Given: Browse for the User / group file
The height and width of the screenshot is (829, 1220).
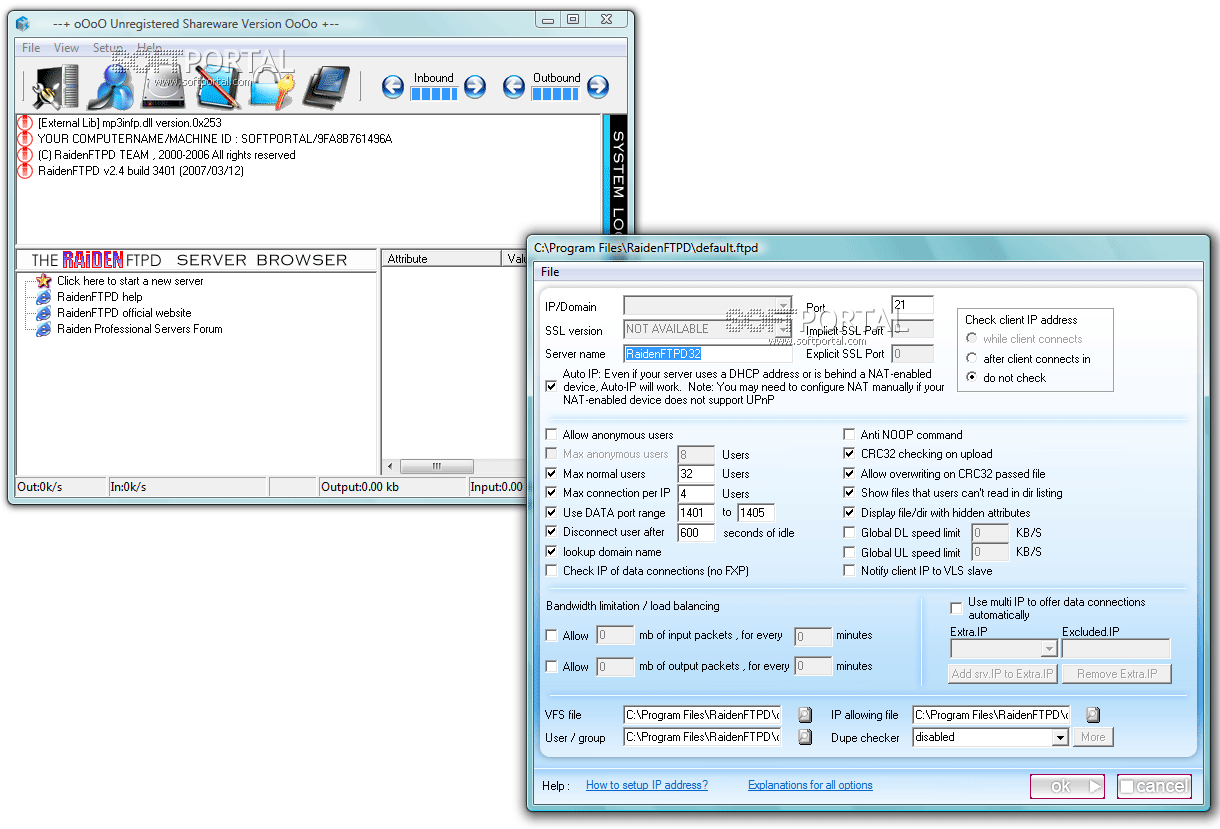Looking at the screenshot, I should pos(805,737).
